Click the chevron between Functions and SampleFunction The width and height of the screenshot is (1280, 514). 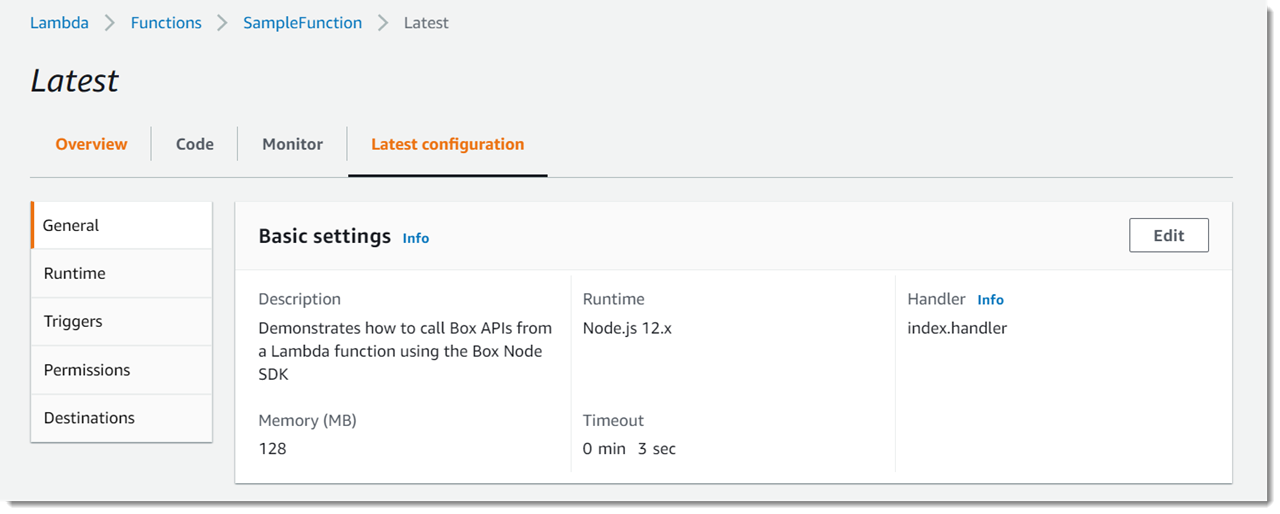pos(223,22)
